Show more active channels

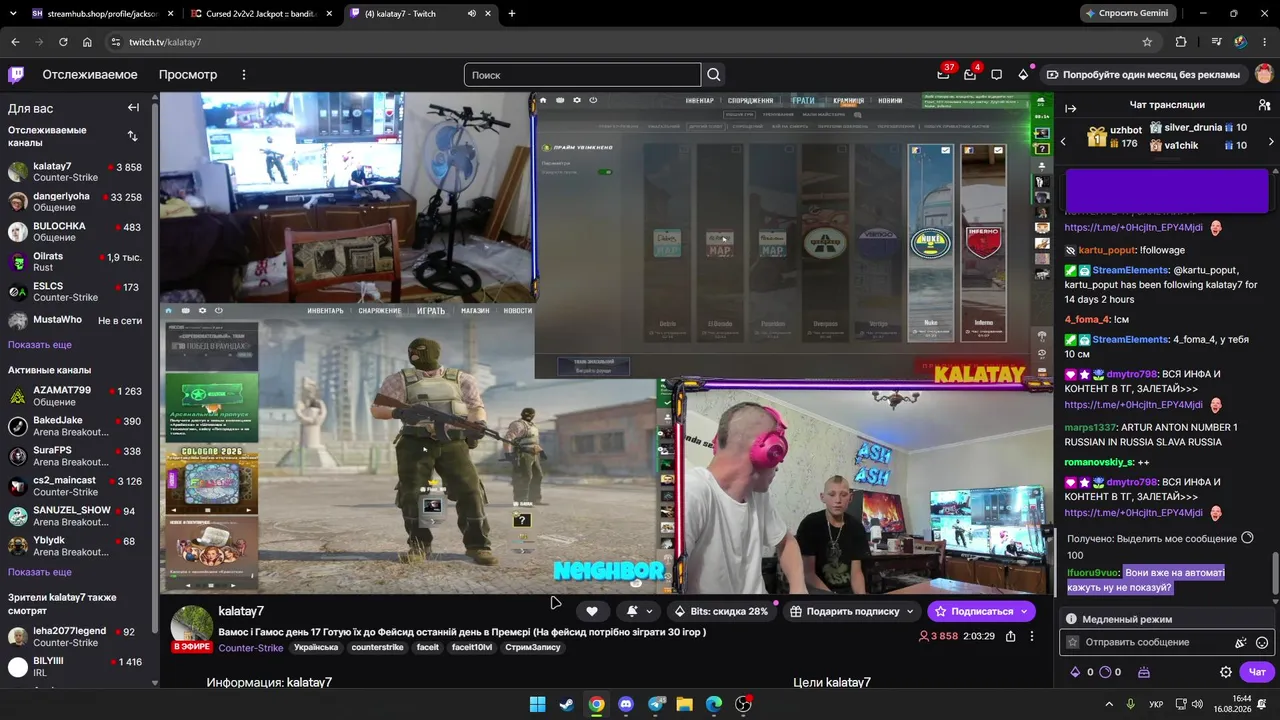(40, 572)
